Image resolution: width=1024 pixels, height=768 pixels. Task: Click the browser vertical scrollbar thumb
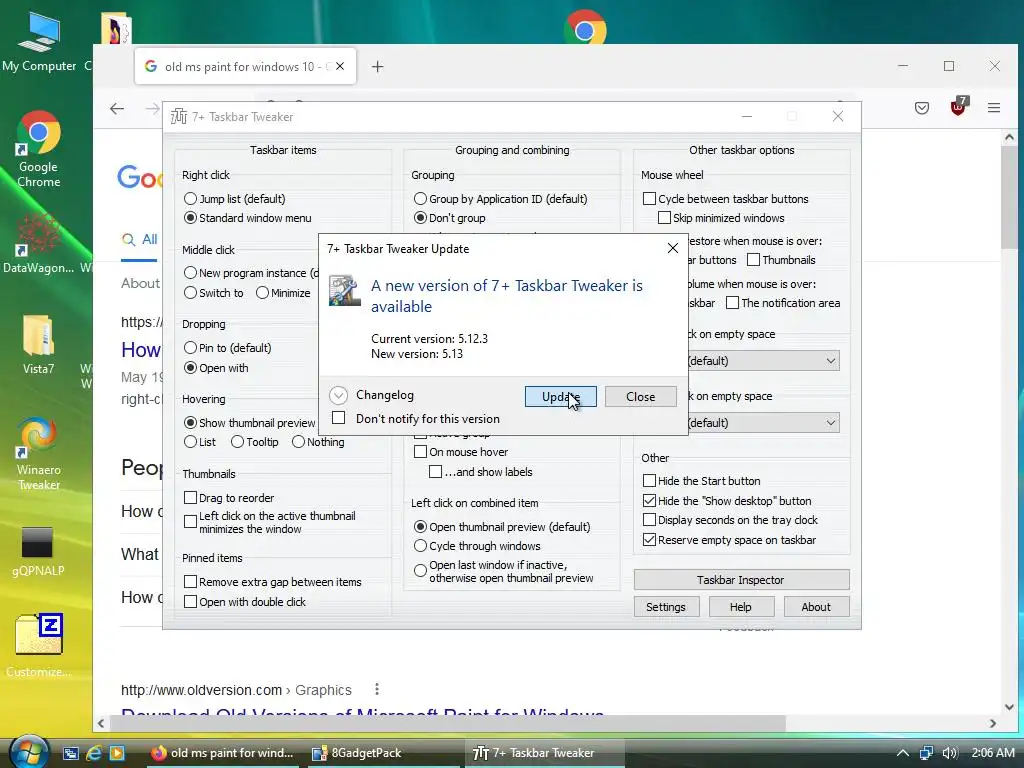coord(1009,197)
